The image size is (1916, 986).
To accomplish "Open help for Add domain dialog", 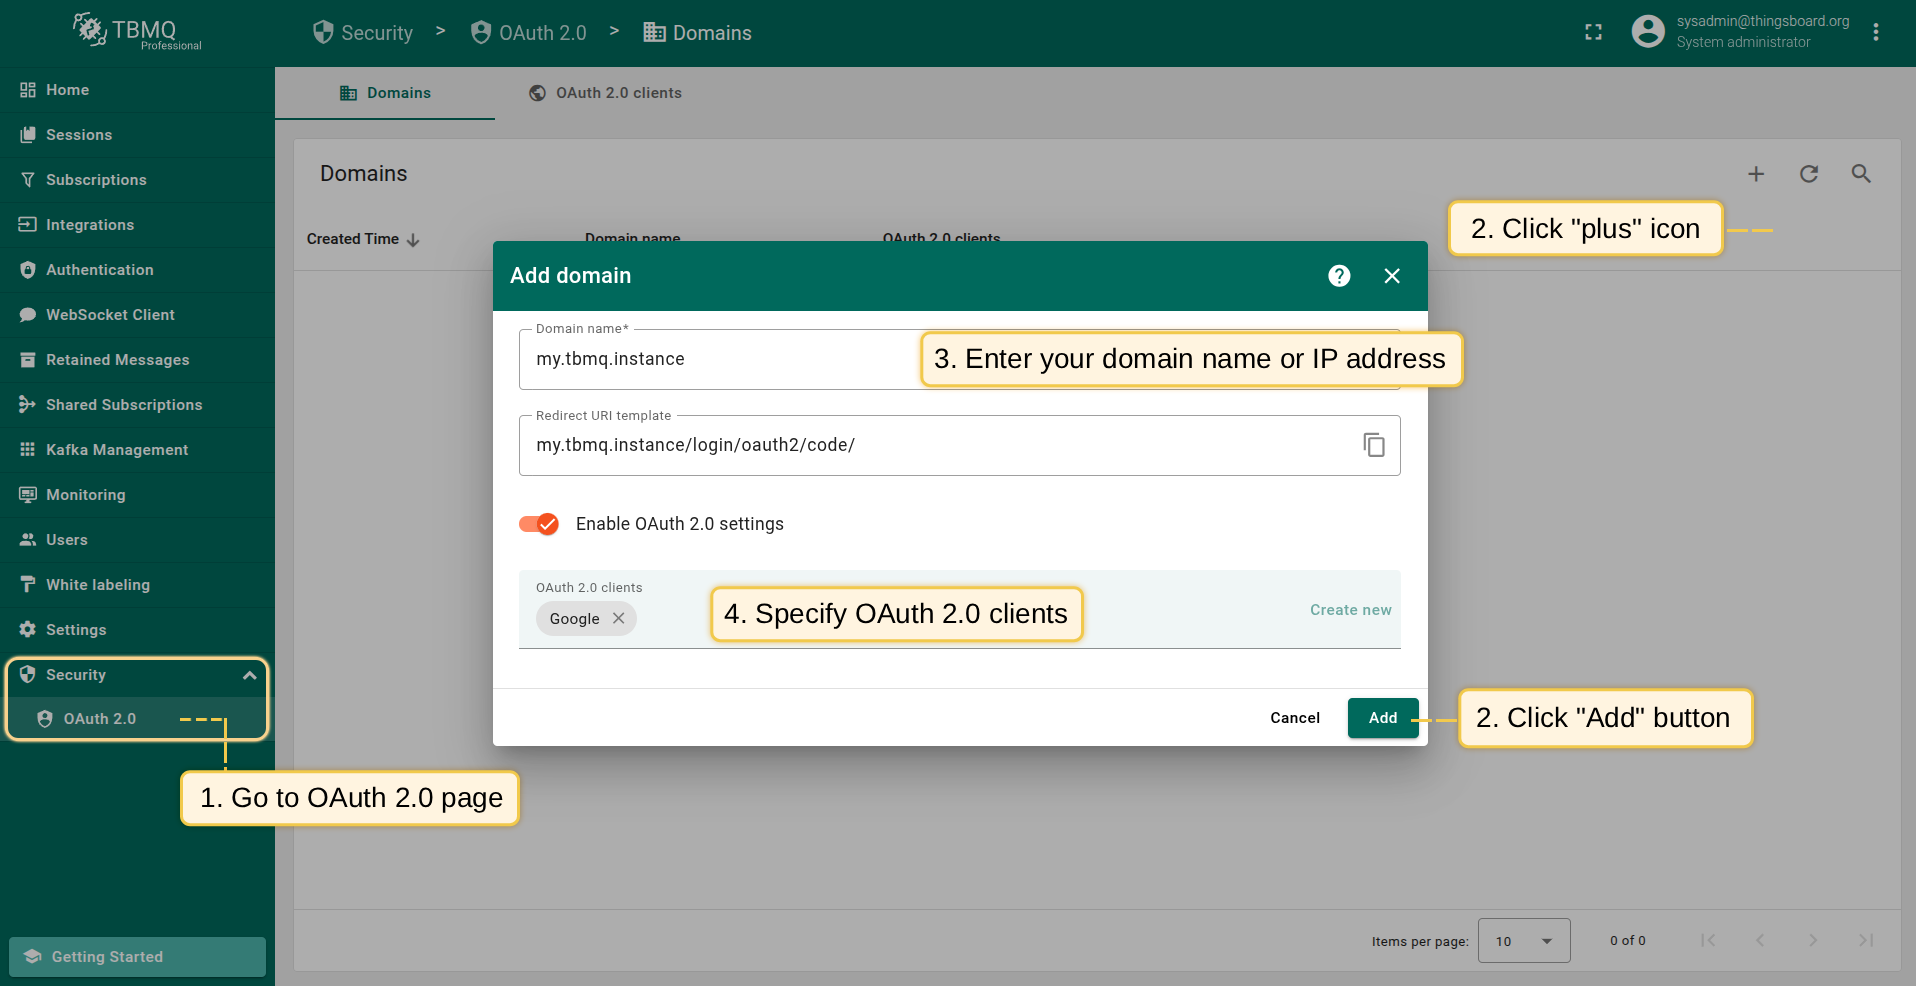I will (1339, 276).
